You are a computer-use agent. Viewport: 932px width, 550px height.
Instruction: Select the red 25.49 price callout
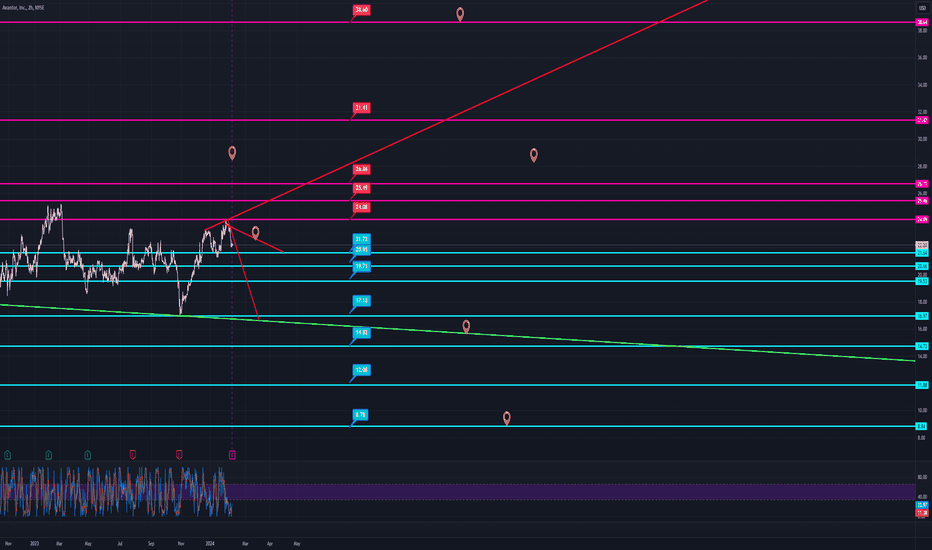pos(361,188)
